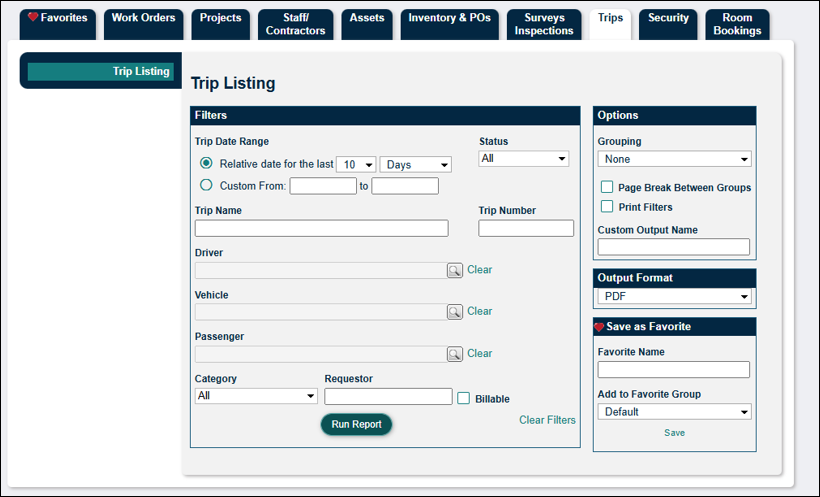Screen dimensions: 820x497
Task: Click the Requestor input field
Action: point(388,397)
